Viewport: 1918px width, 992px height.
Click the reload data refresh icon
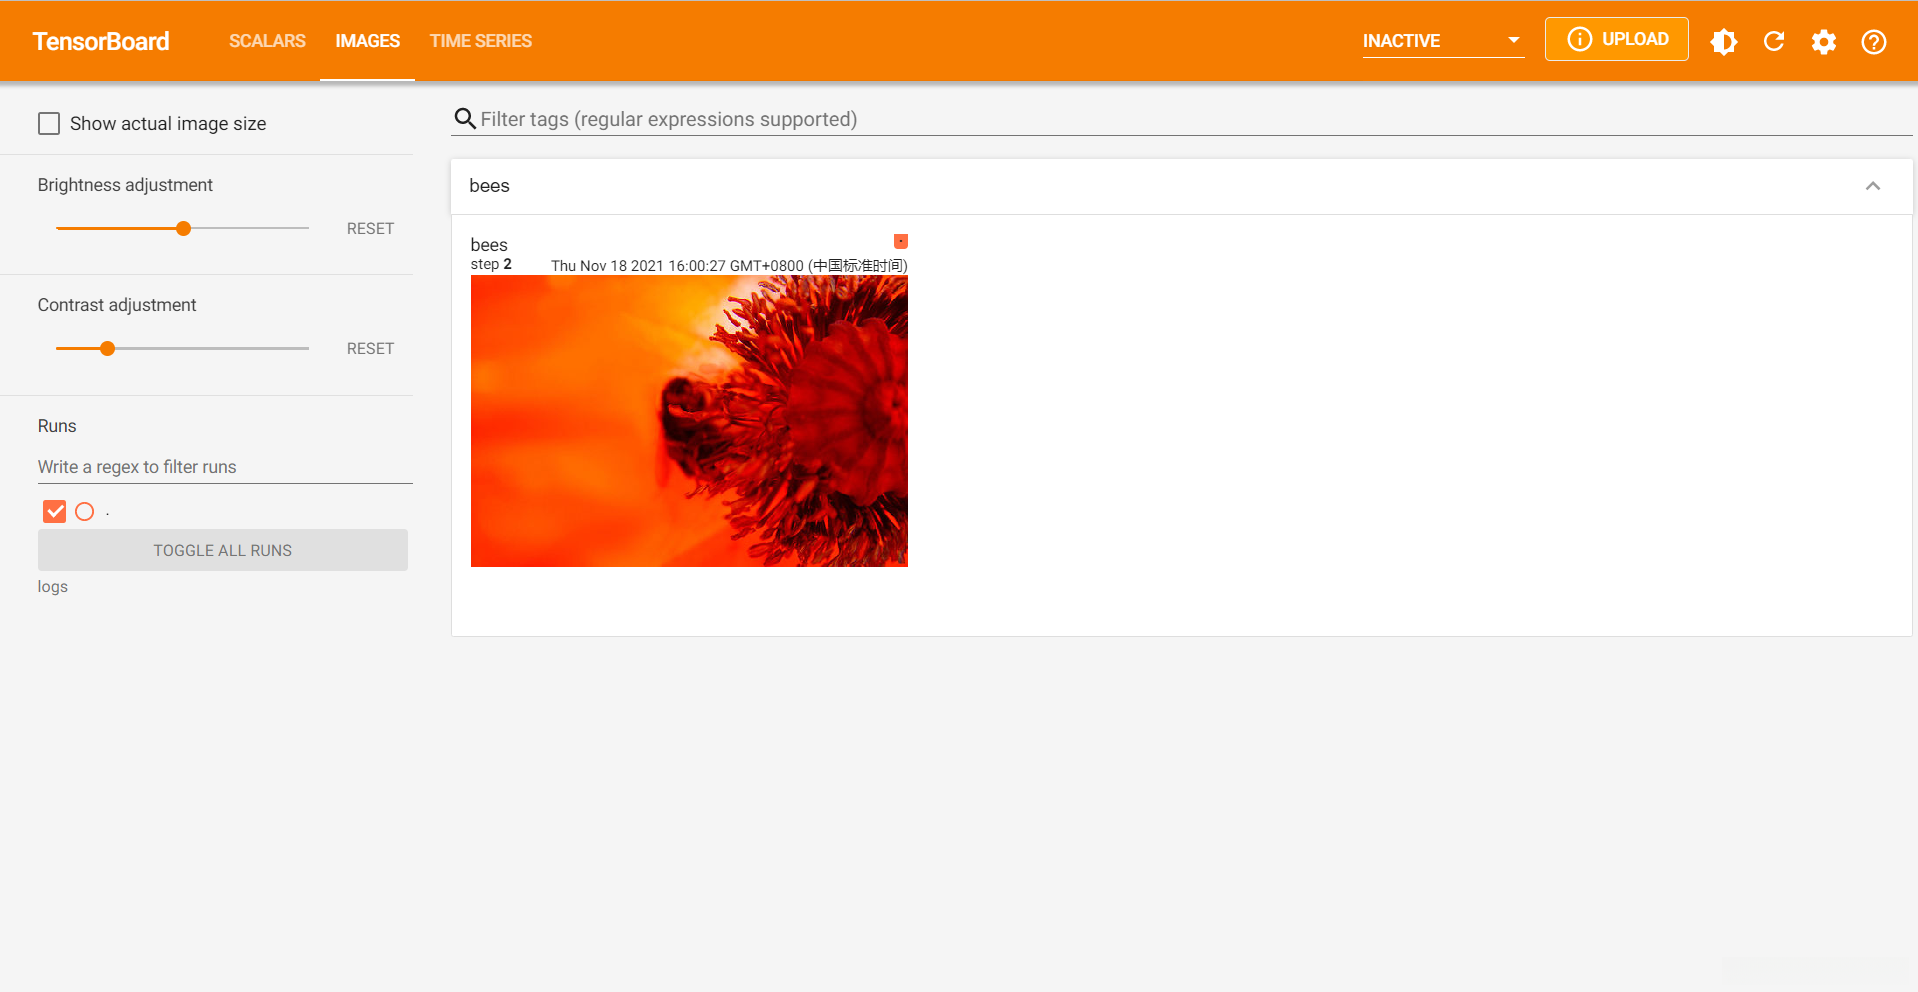[x=1774, y=41]
